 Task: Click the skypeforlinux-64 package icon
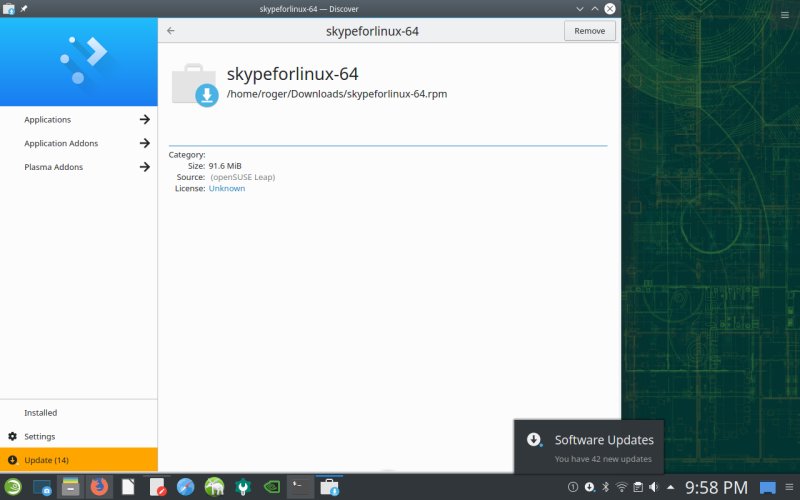(x=195, y=85)
